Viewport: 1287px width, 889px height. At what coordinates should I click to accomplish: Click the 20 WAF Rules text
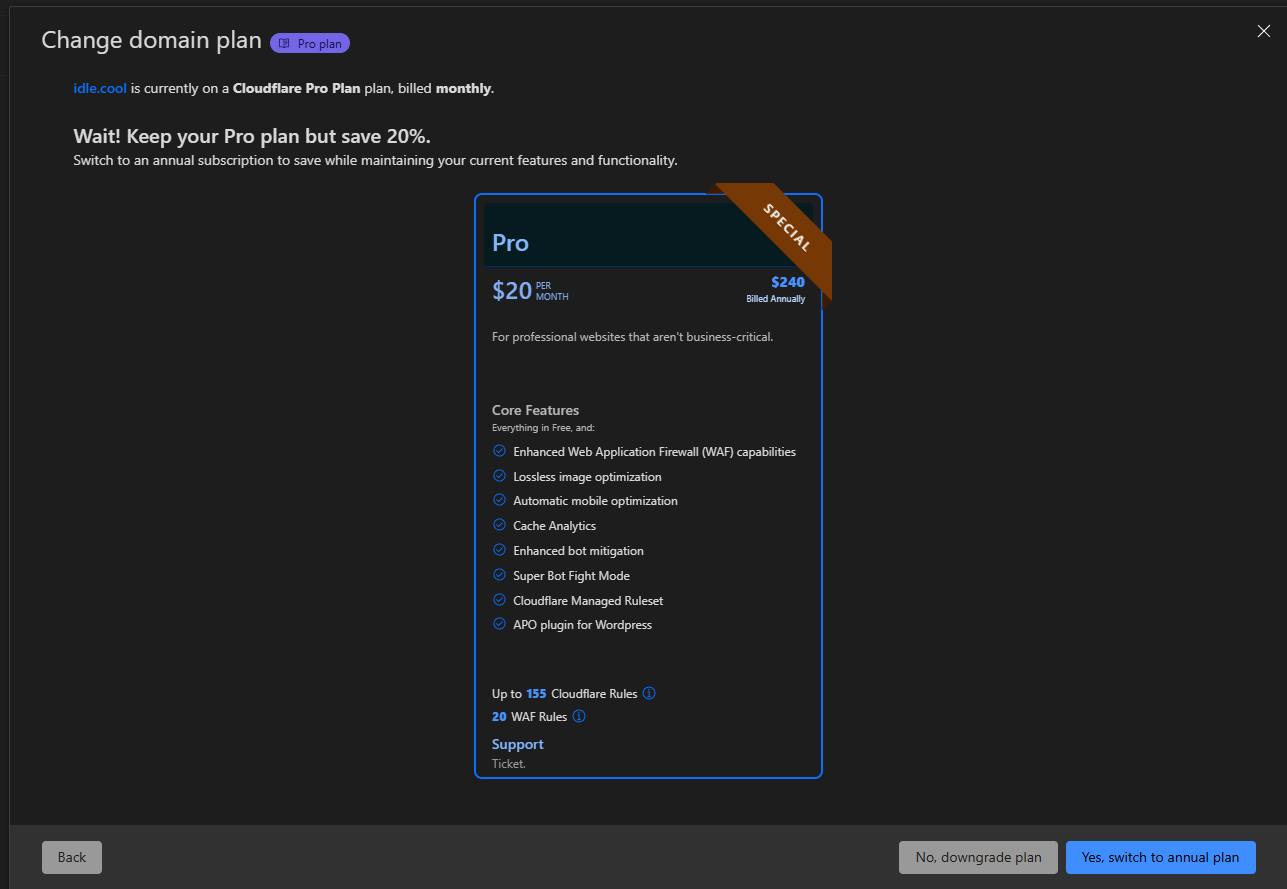tap(529, 716)
